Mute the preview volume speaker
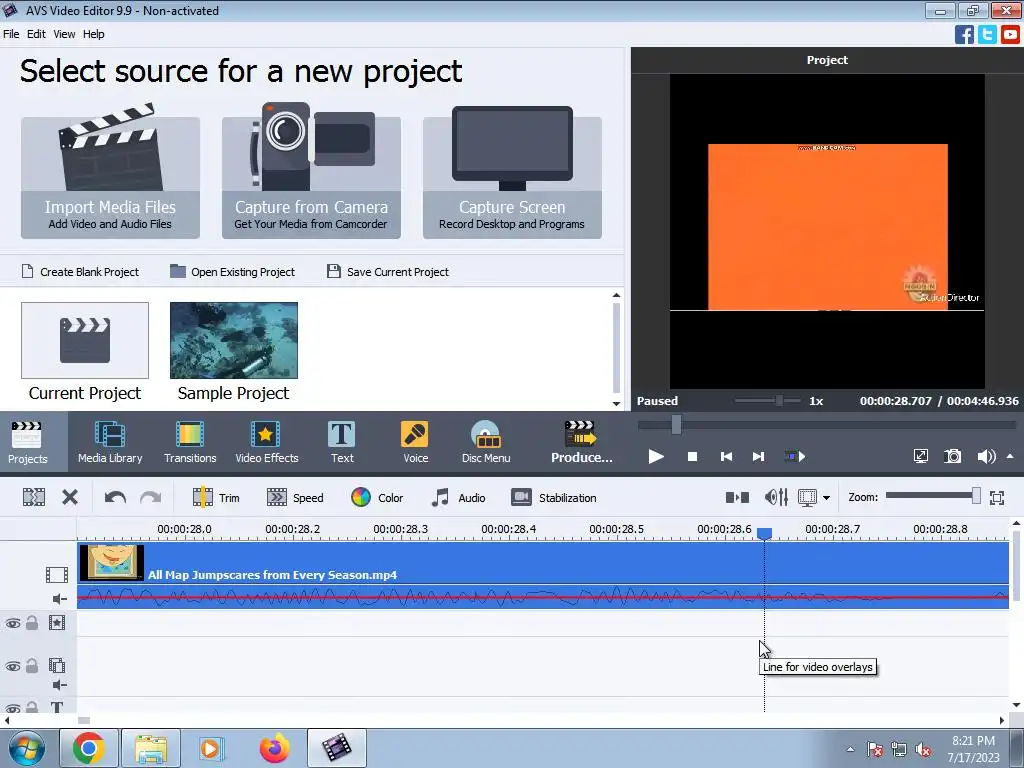 [x=986, y=456]
